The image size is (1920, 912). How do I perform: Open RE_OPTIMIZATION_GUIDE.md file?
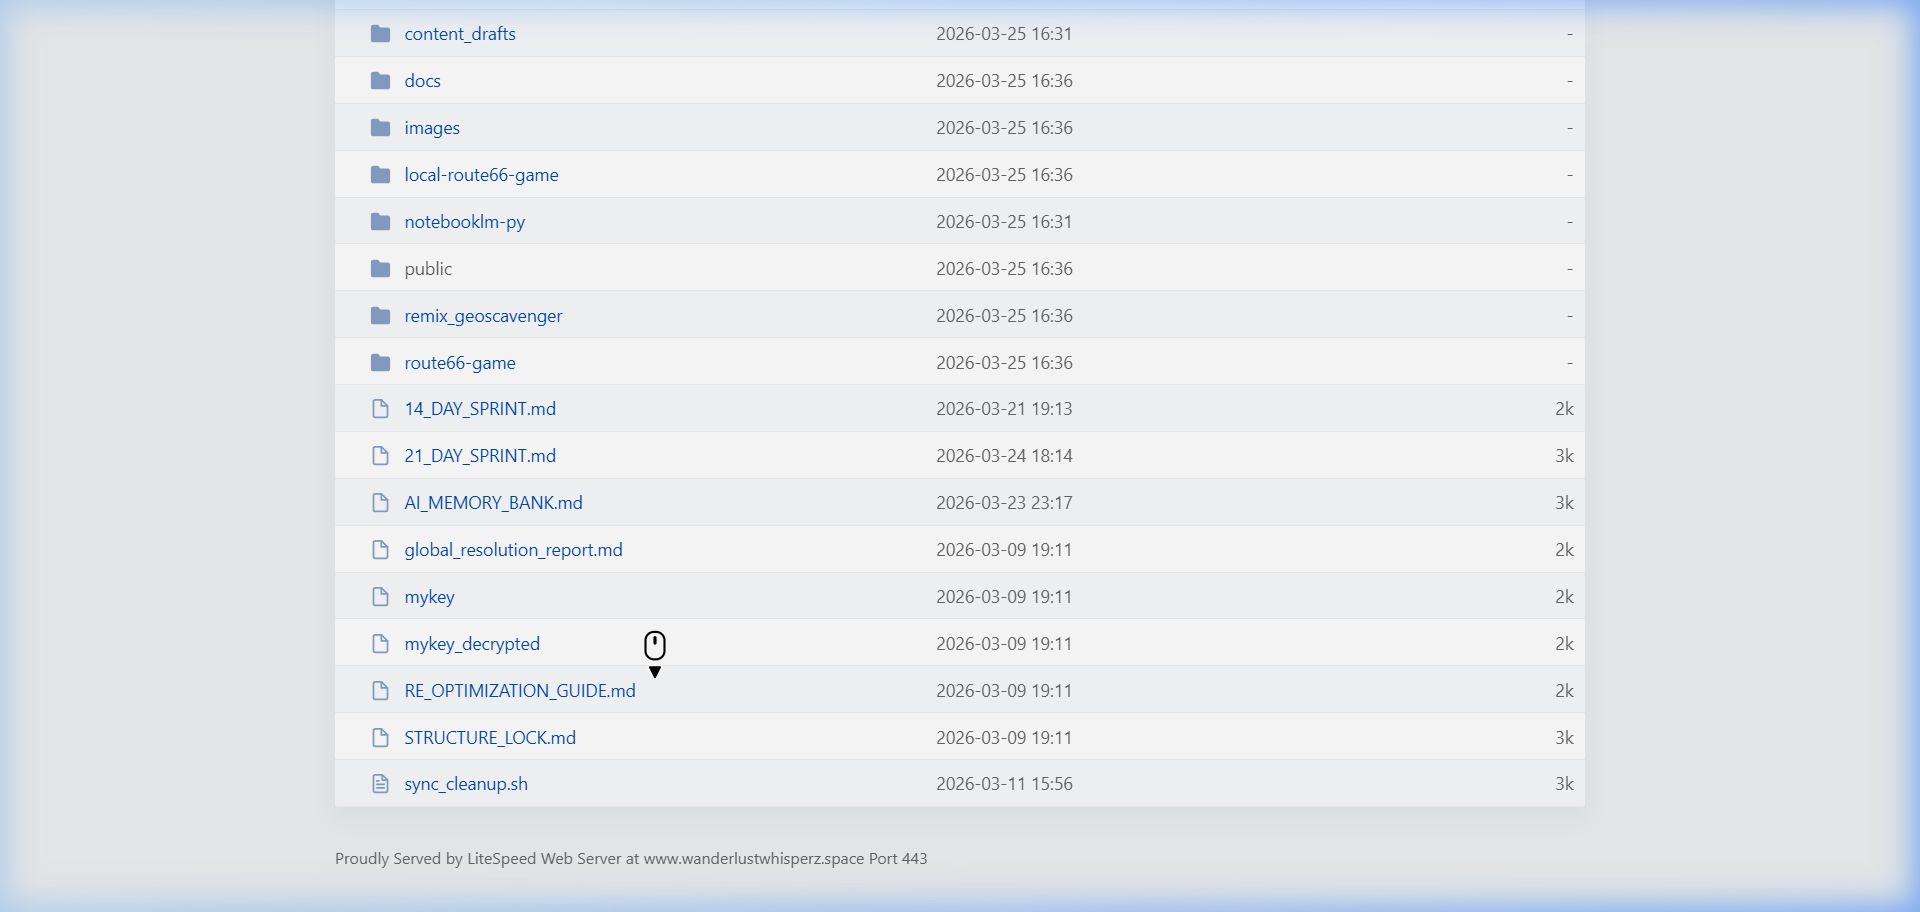point(520,691)
